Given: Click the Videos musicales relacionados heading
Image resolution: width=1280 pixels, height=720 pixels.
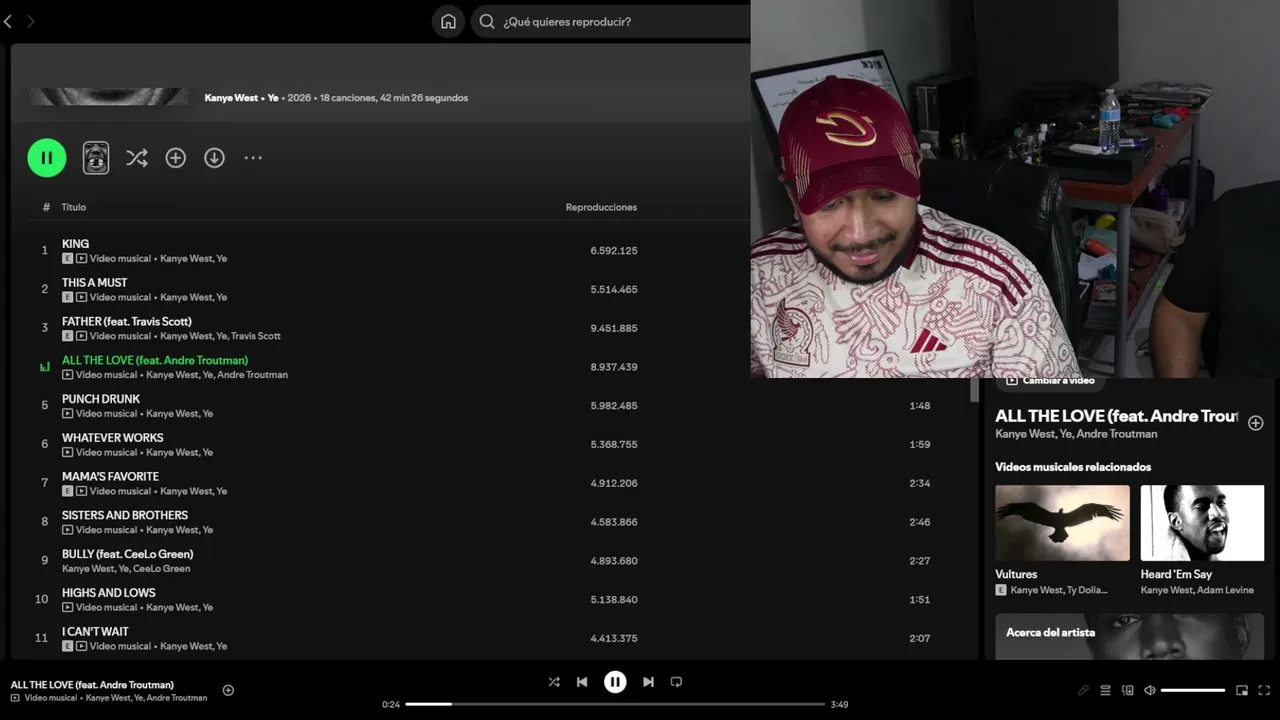Looking at the screenshot, I should coord(1073,467).
